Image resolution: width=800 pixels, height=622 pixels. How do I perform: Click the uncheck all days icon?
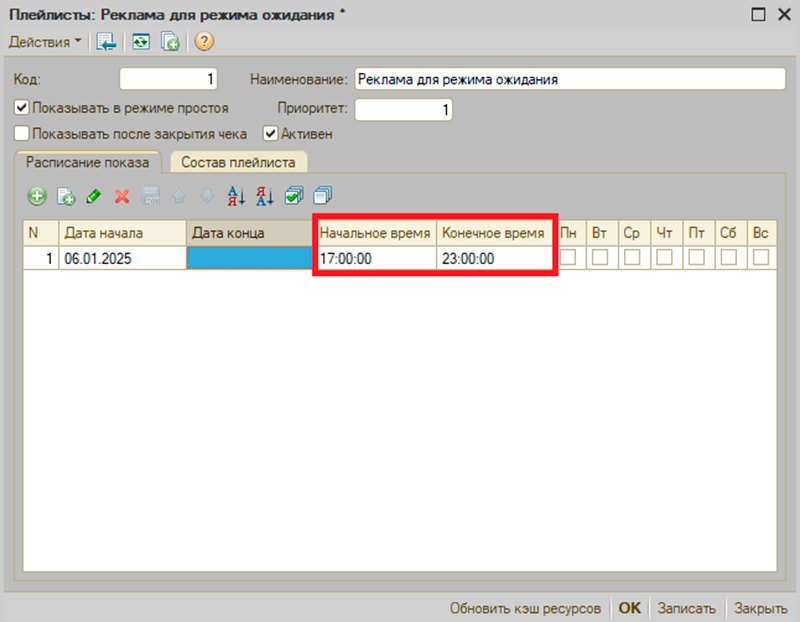(322, 196)
